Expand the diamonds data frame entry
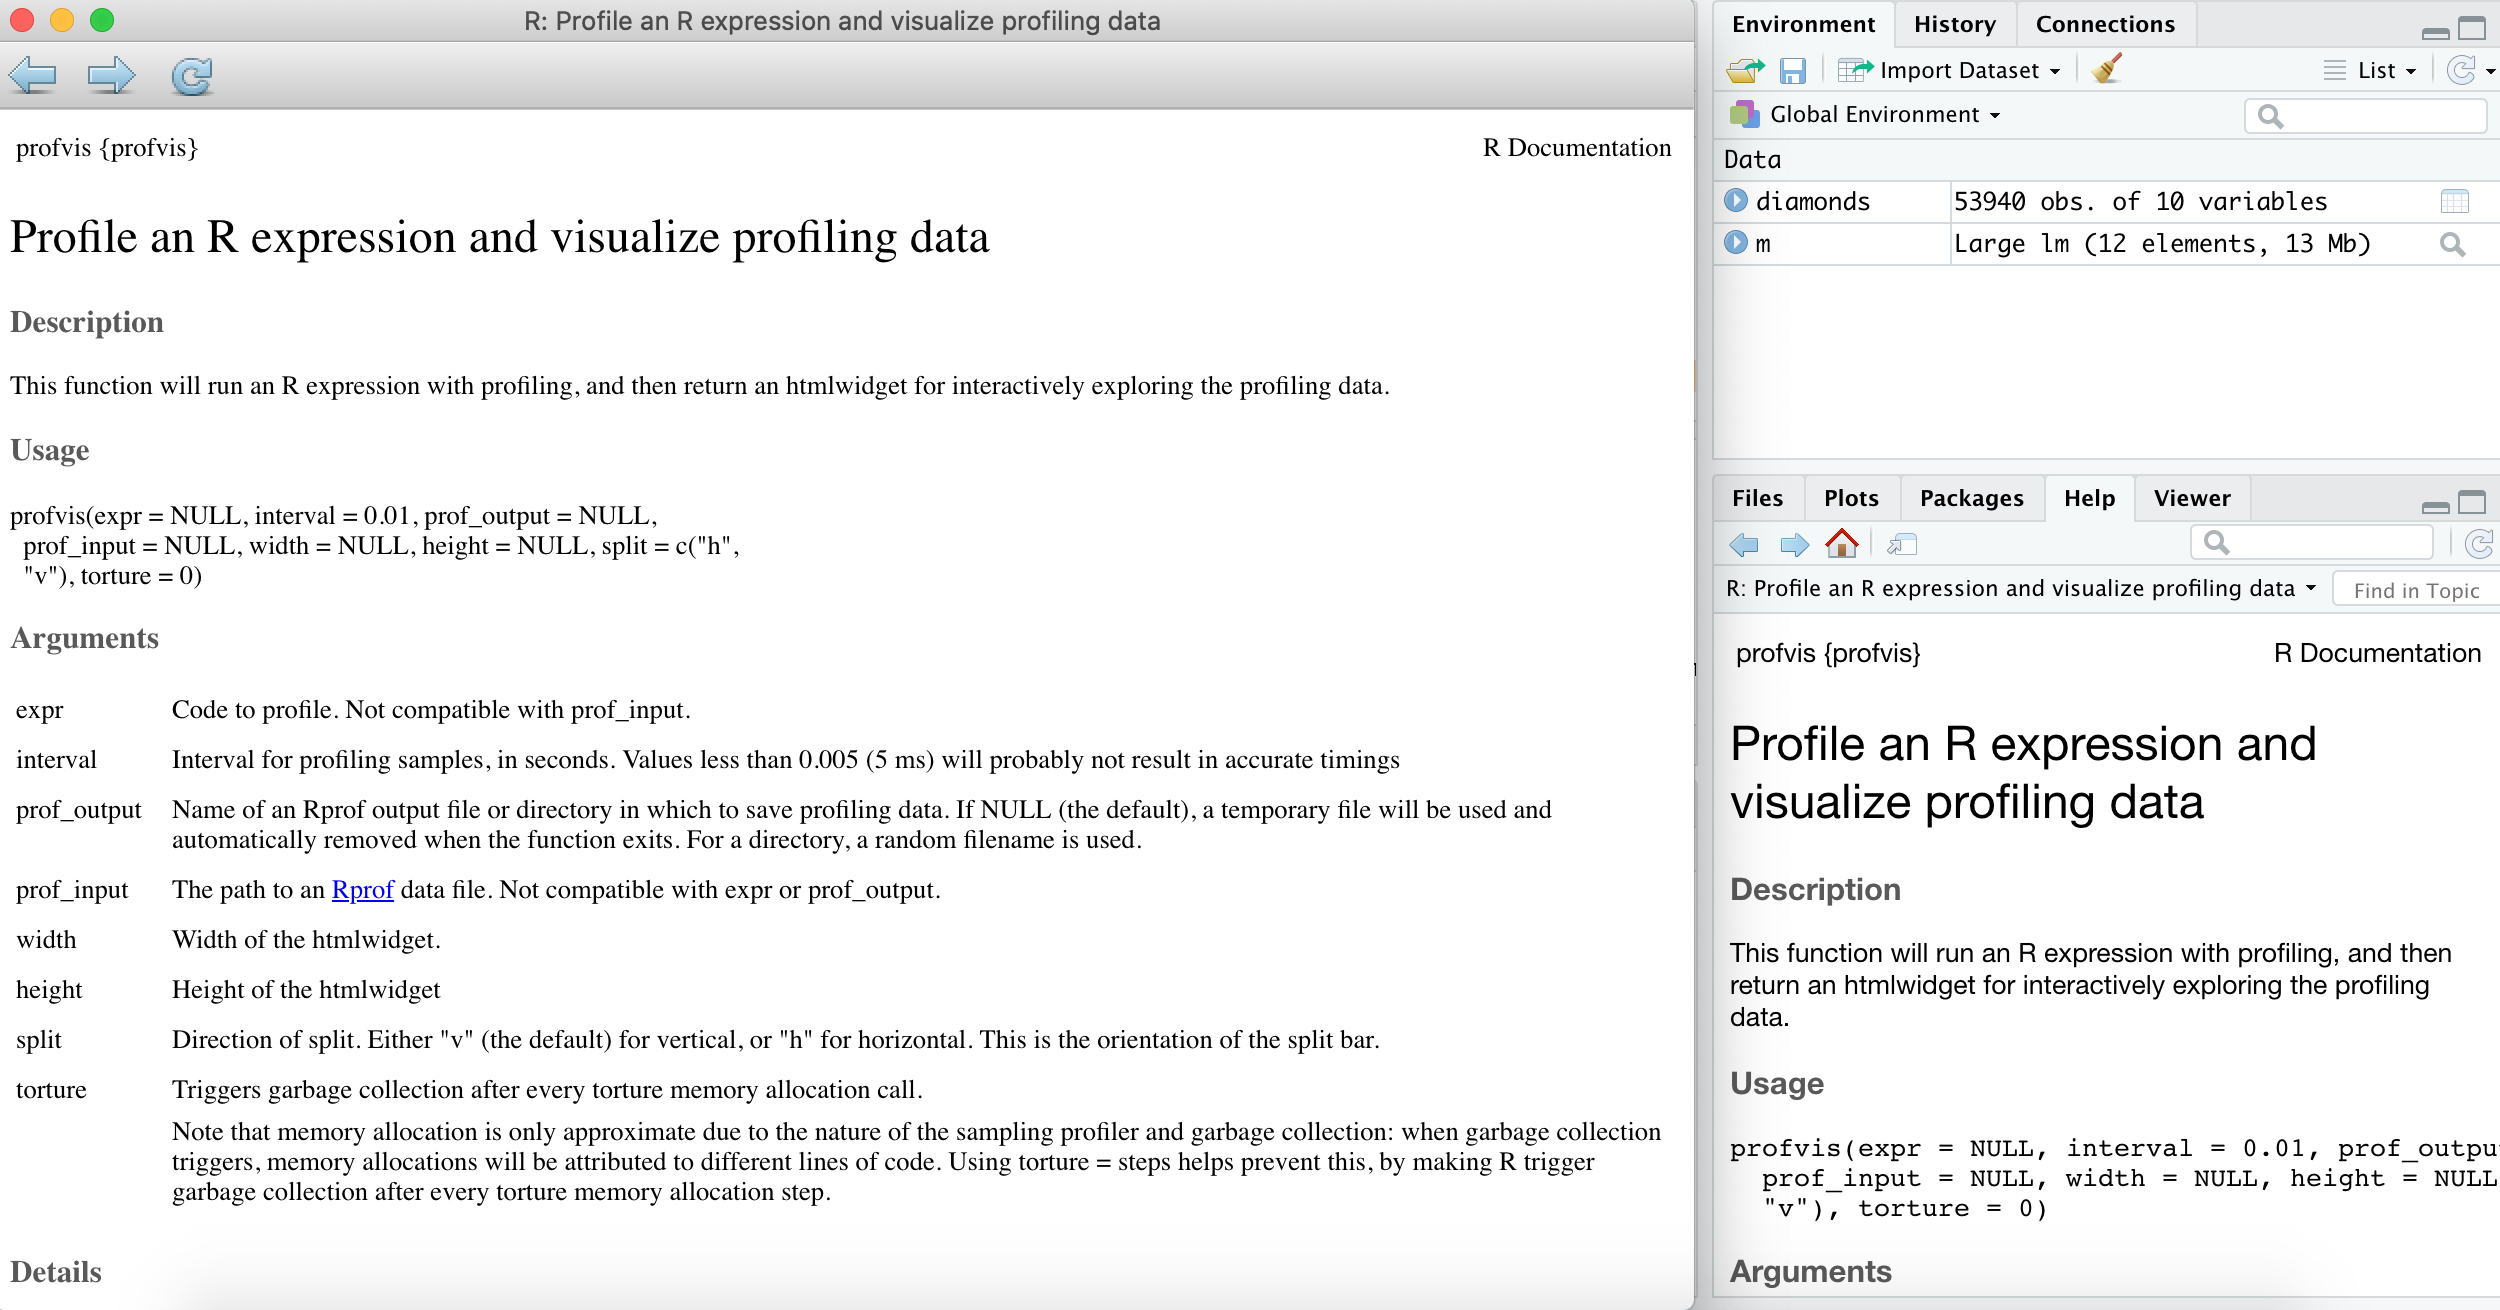The image size is (2500, 1310). pos(1736,201)
